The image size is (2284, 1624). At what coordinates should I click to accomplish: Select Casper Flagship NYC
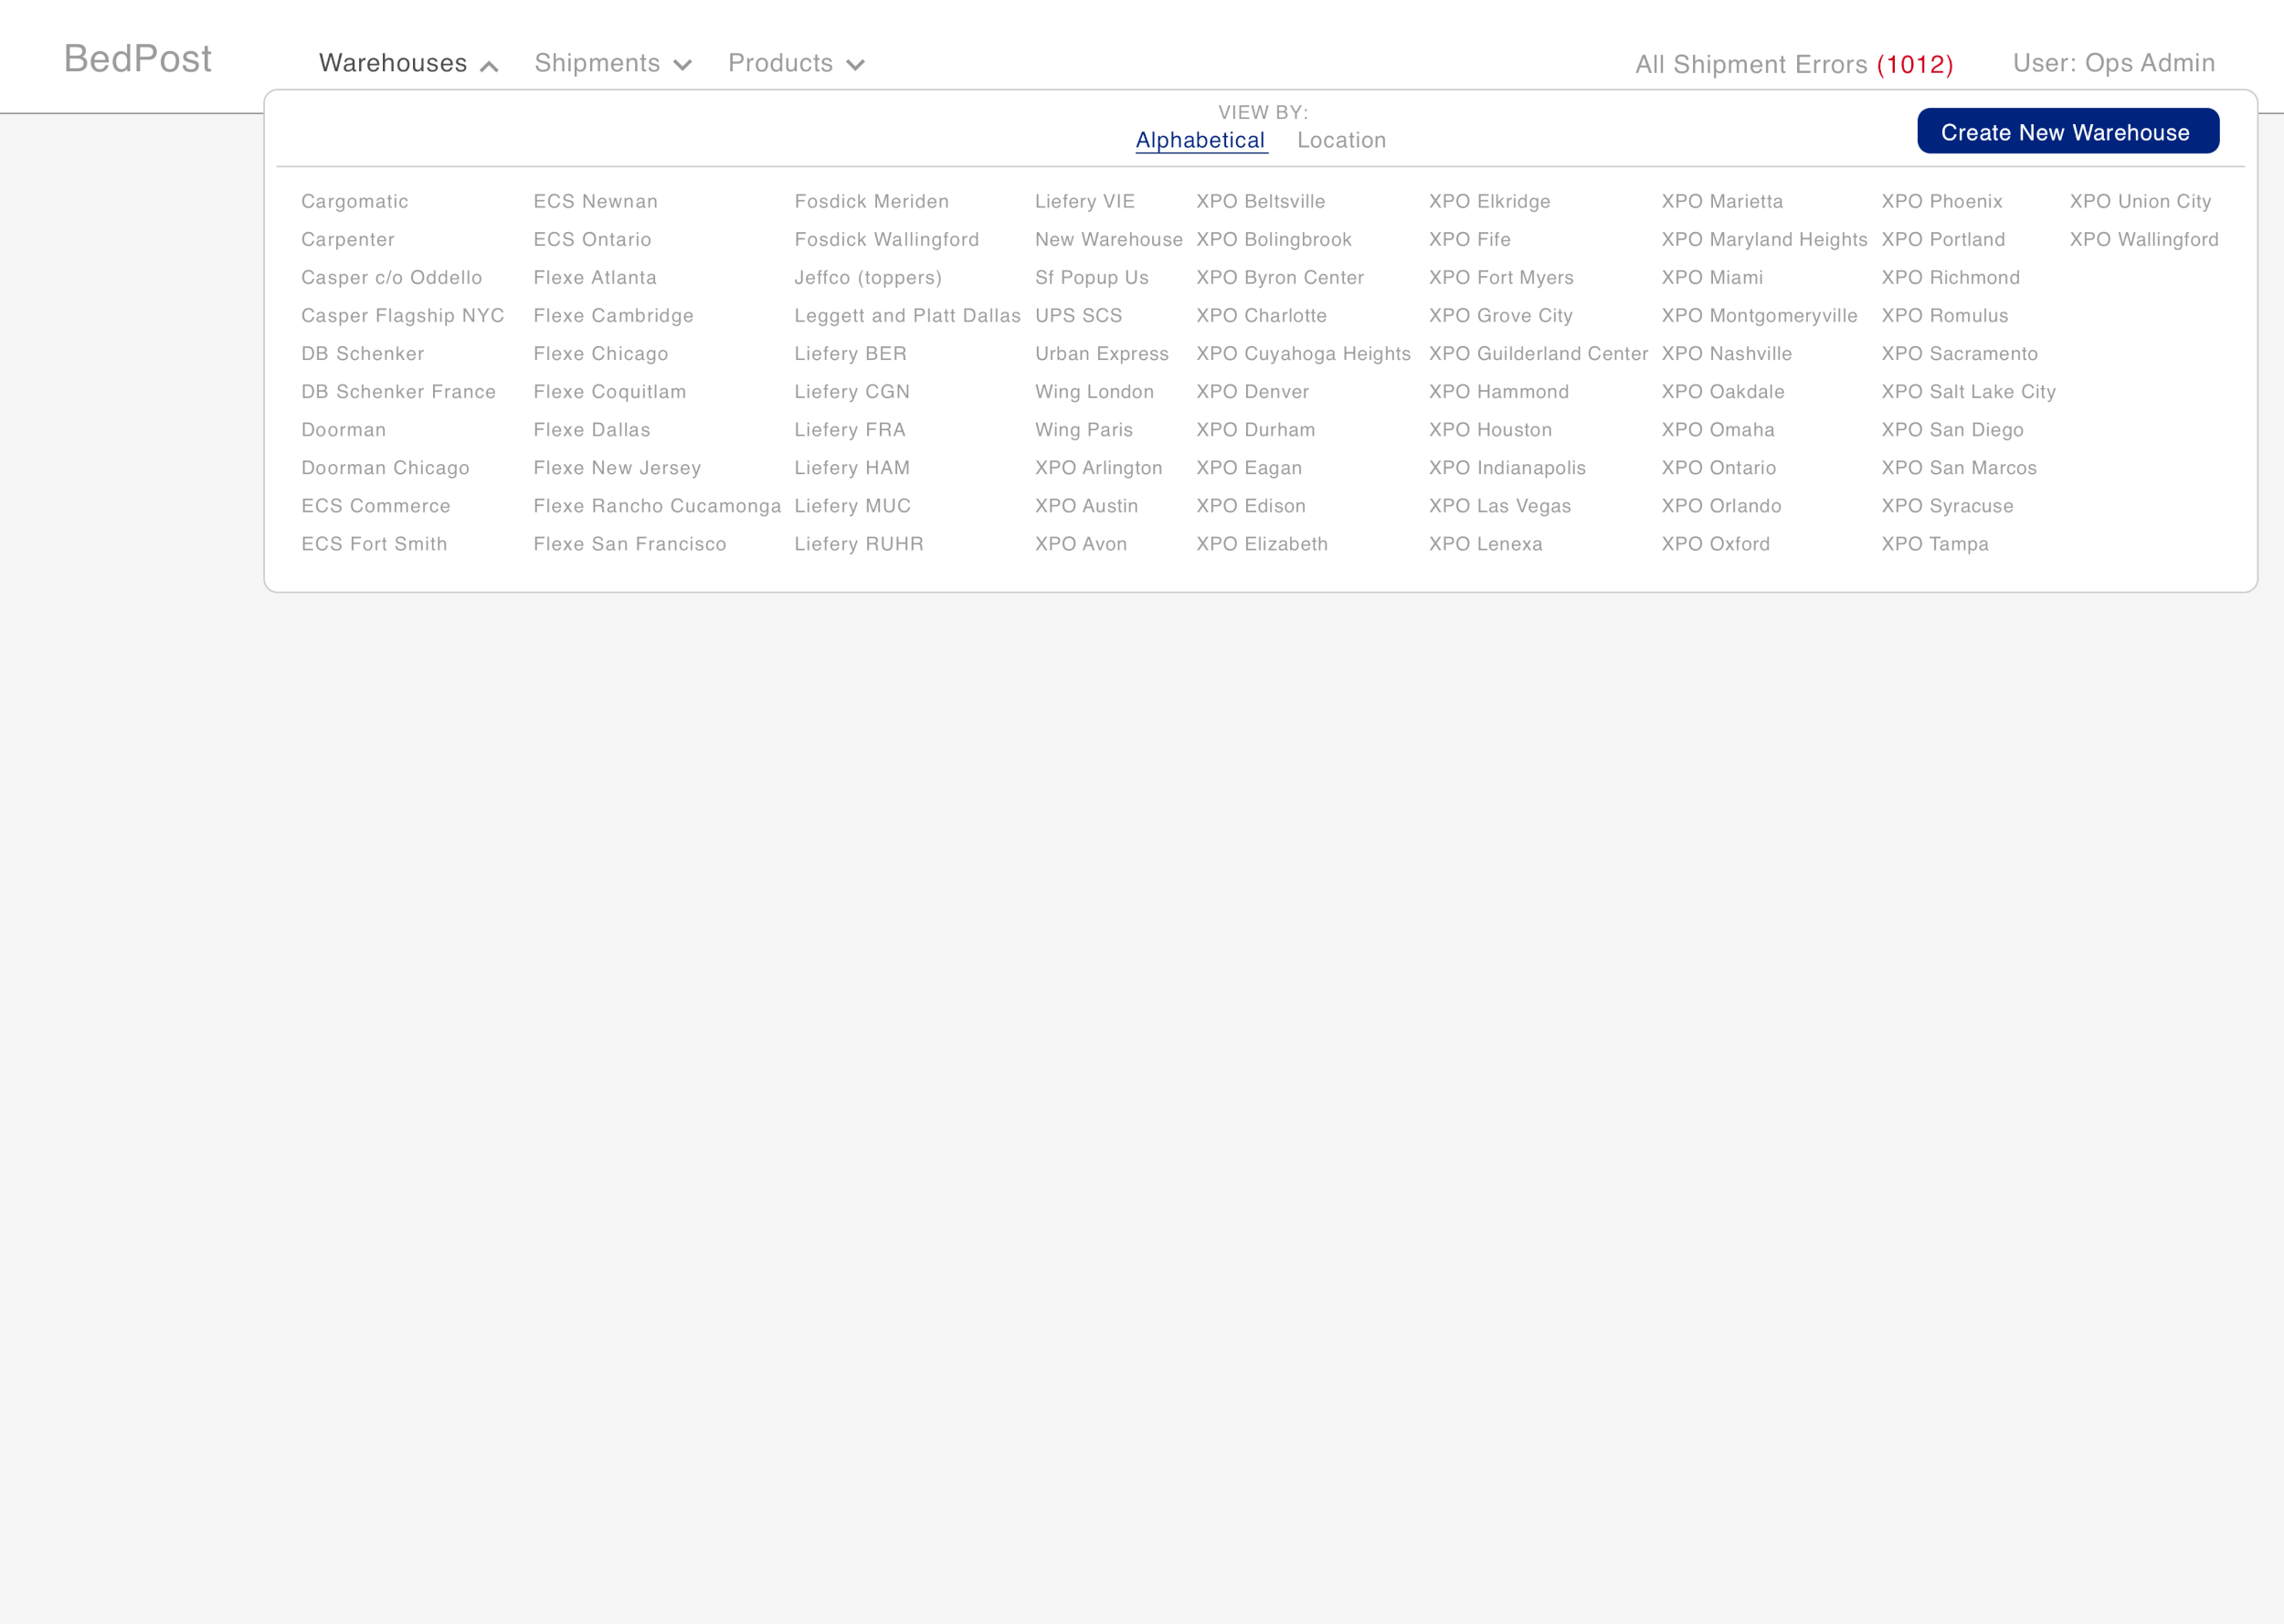point(402,315)
